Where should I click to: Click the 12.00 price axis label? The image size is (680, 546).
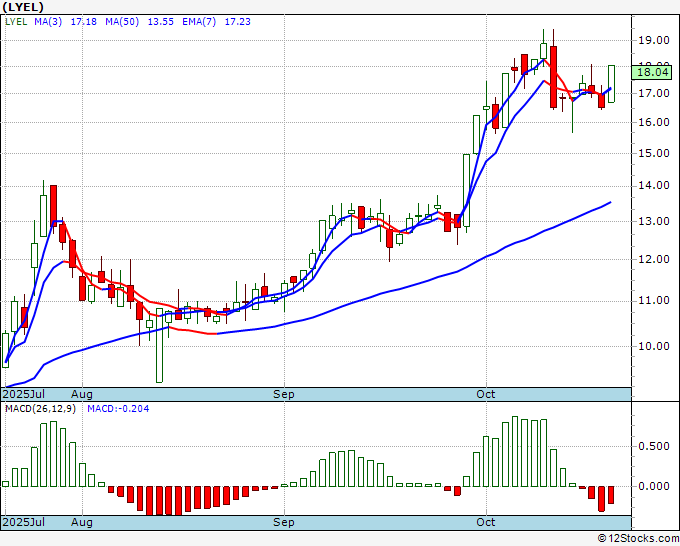(x=654, y=259)
